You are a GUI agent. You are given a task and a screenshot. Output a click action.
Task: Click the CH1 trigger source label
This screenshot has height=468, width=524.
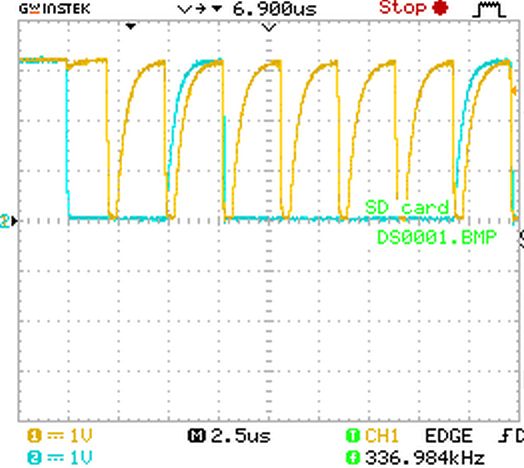[382, 436]
